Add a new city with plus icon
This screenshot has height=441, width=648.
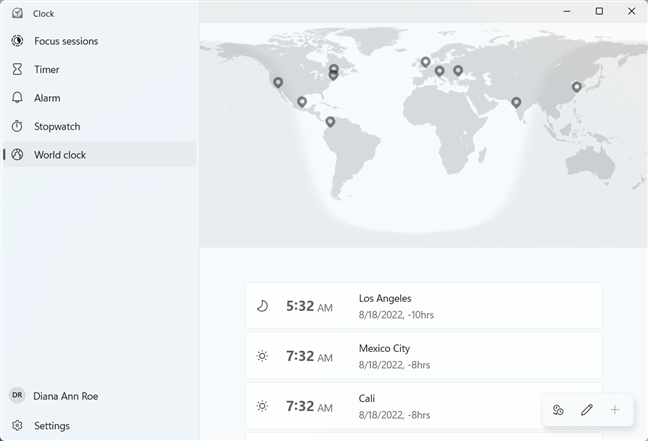615,410
